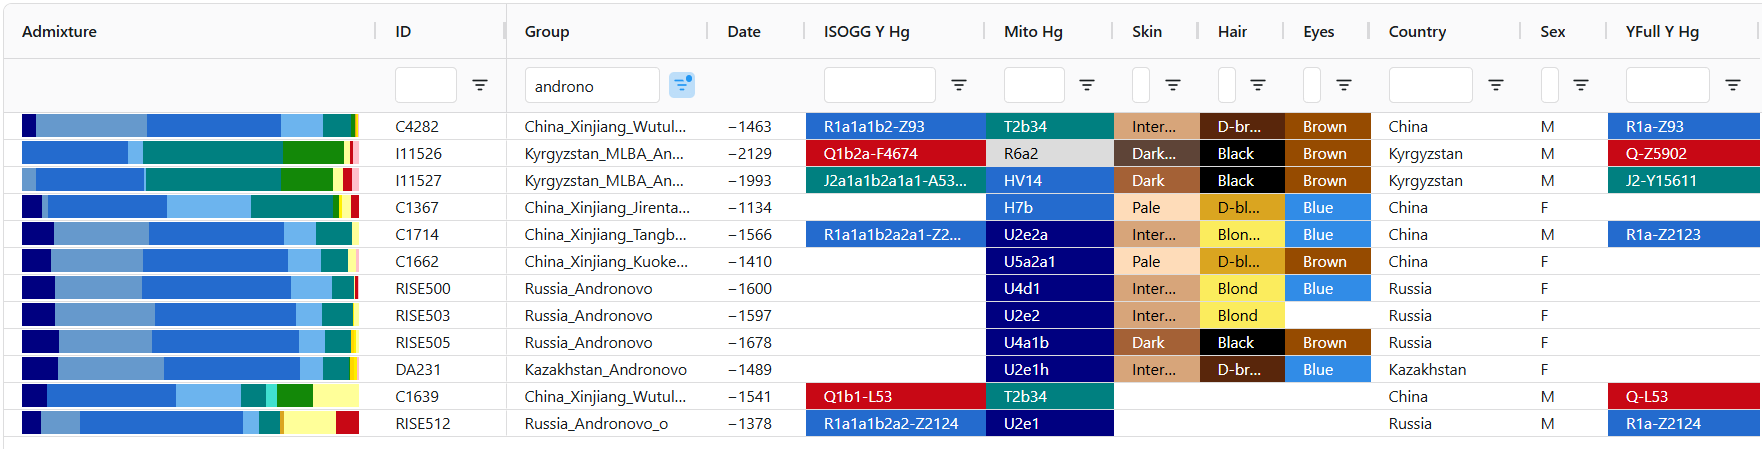Sort by the Date column header
The image size is (1762, 449).
[x=744, y=32]
